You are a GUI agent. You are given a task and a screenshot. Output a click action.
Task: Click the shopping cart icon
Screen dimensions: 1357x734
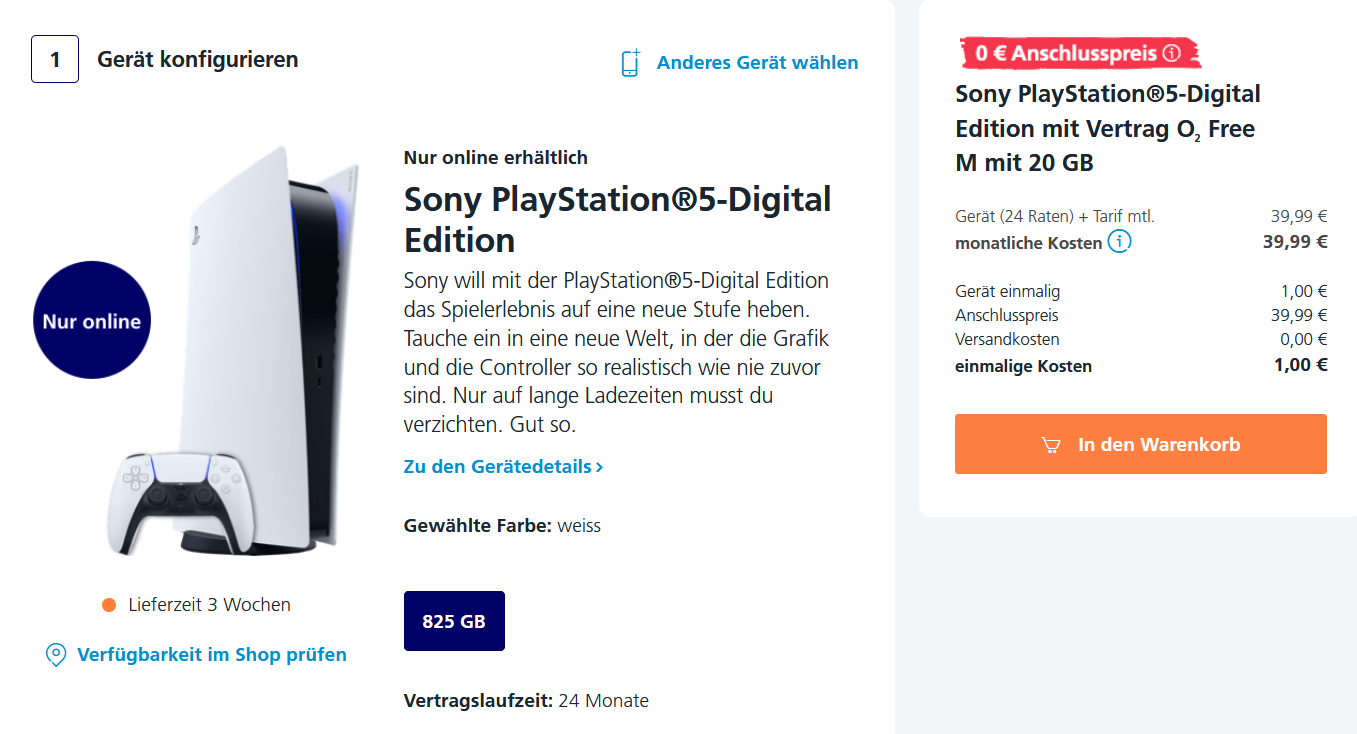coord(1051,445)
